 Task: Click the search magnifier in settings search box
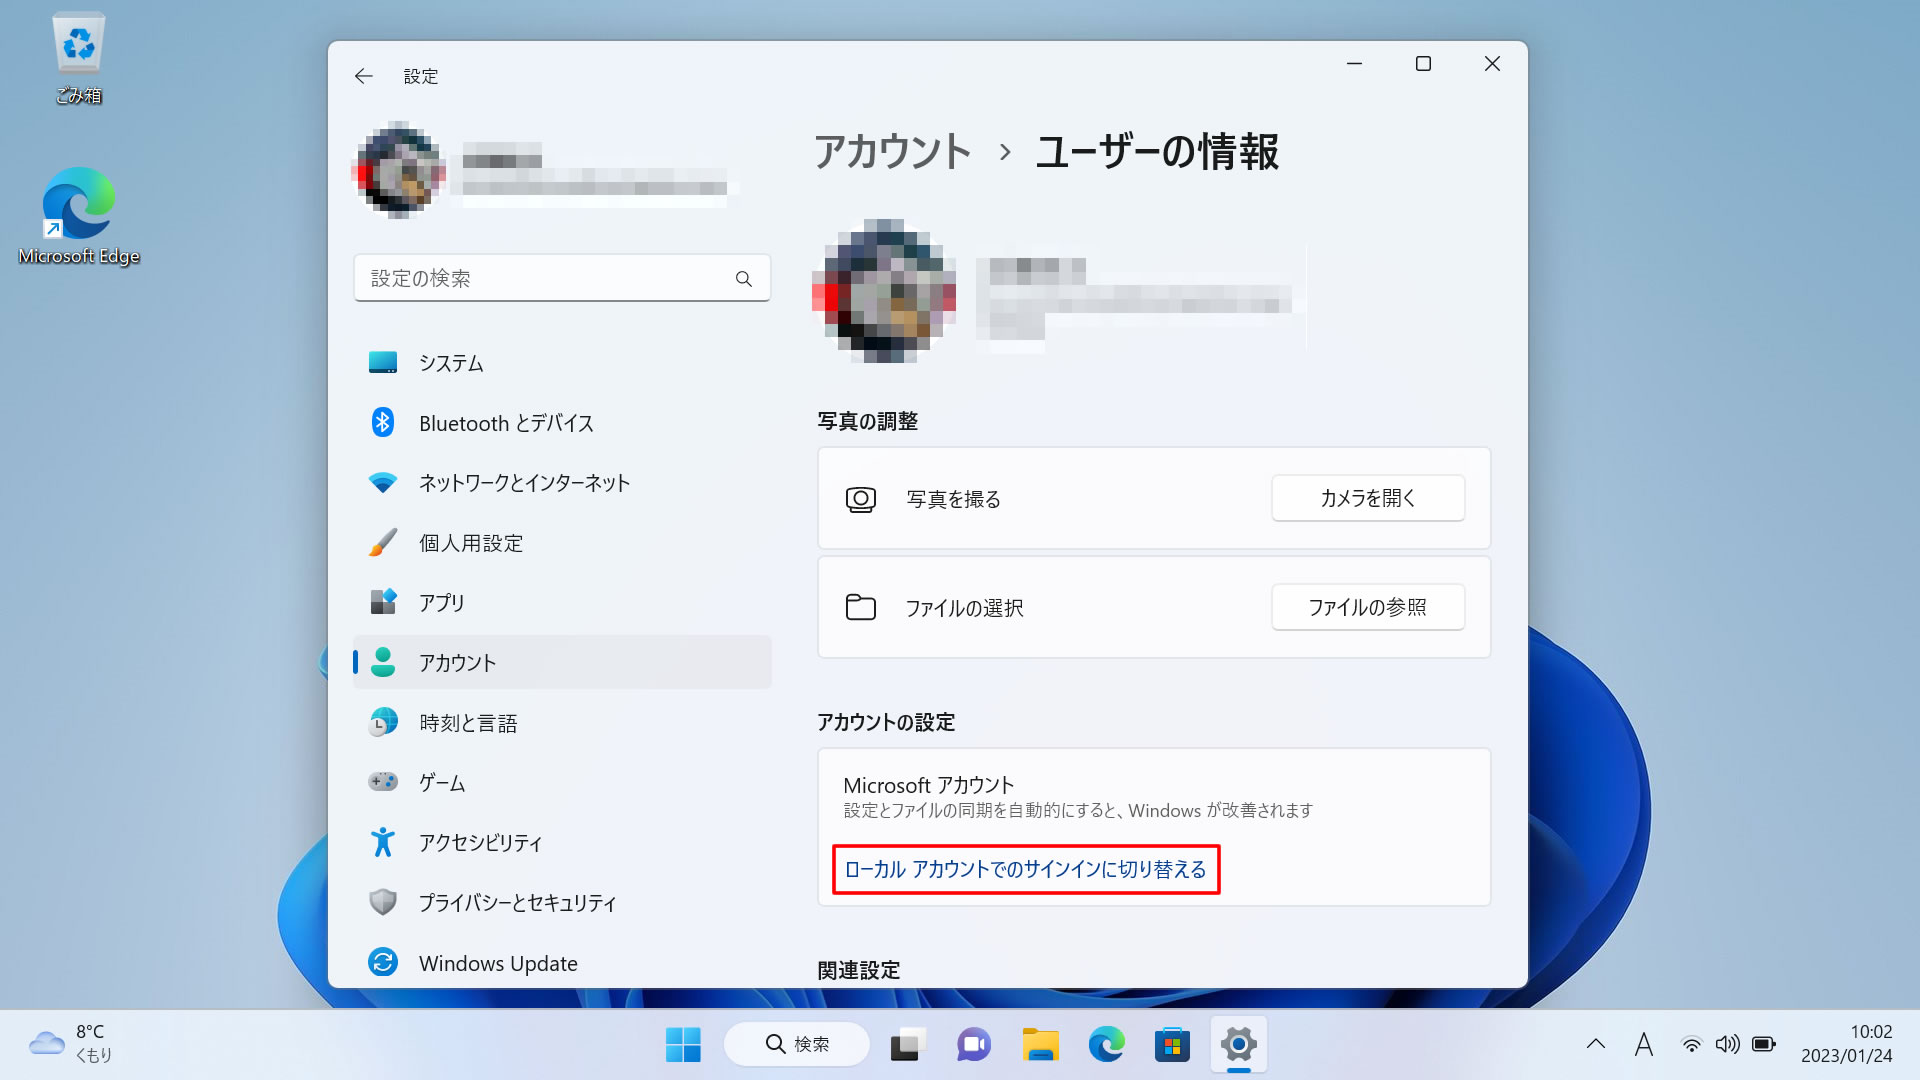click(743, 279)
